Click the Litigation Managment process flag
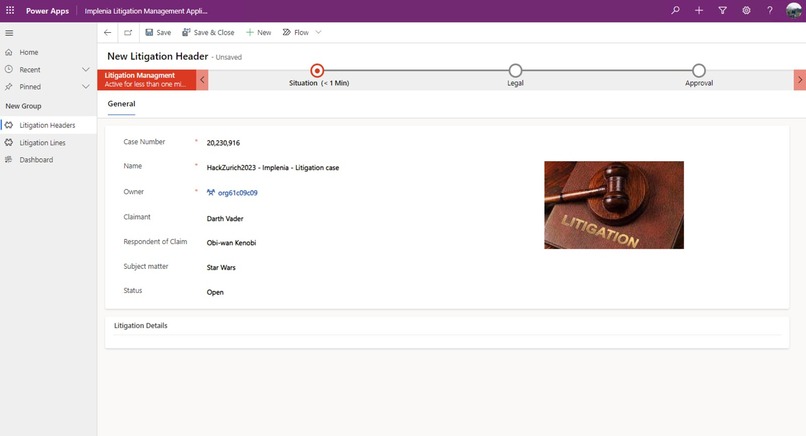 146,80
